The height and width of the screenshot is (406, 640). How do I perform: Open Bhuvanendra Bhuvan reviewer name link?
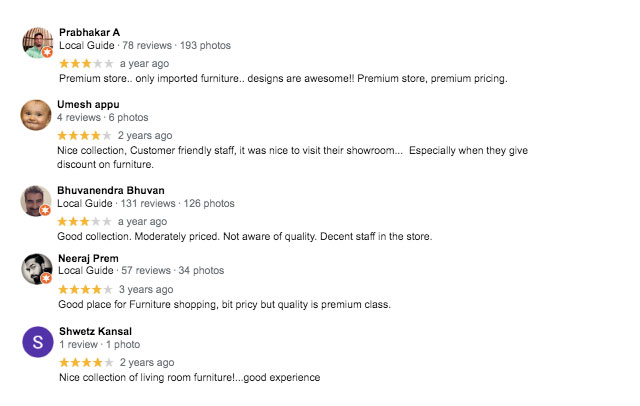[111, 191]
